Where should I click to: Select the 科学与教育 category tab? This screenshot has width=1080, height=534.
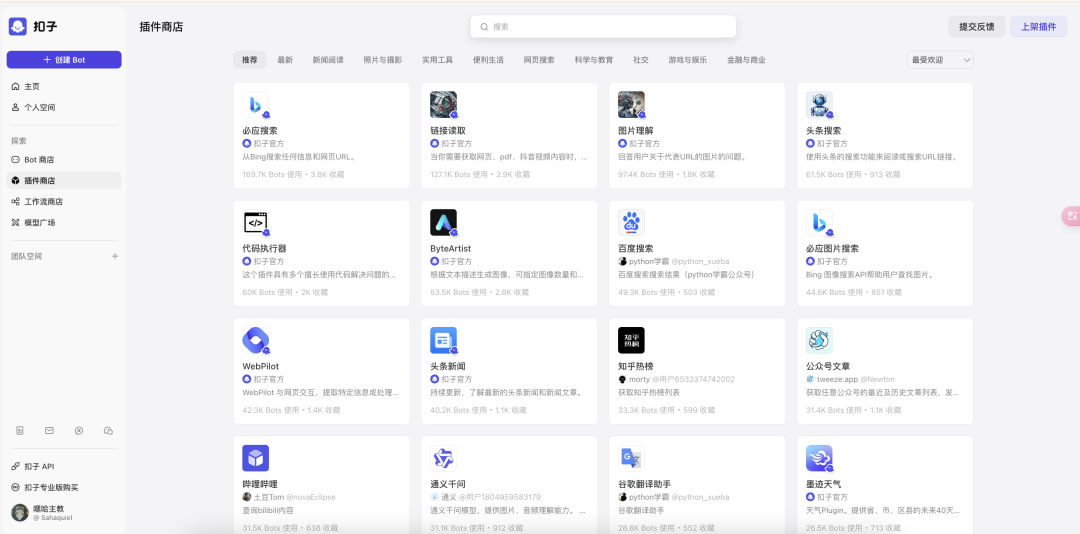coord(594,60)
